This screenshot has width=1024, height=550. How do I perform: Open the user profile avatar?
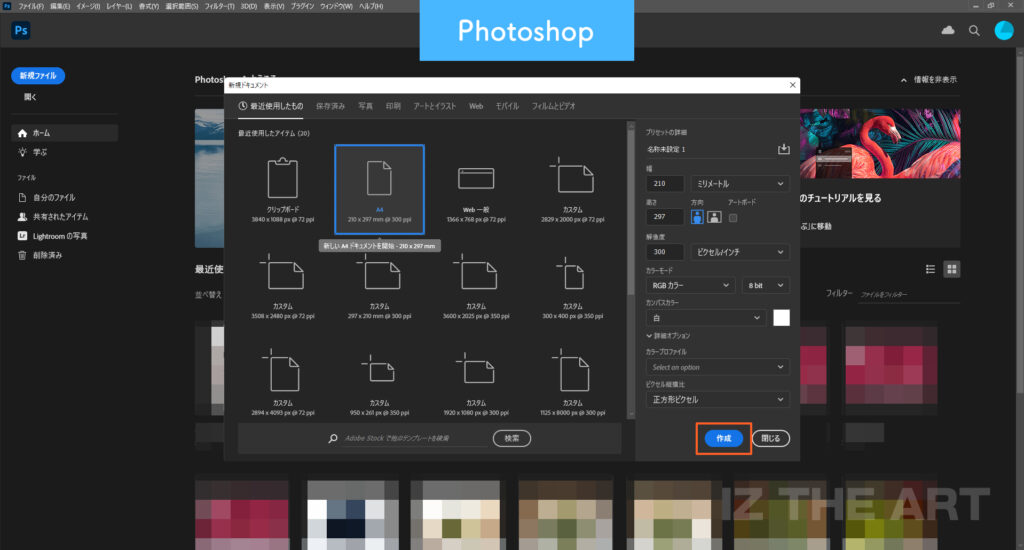[1003, 31]
